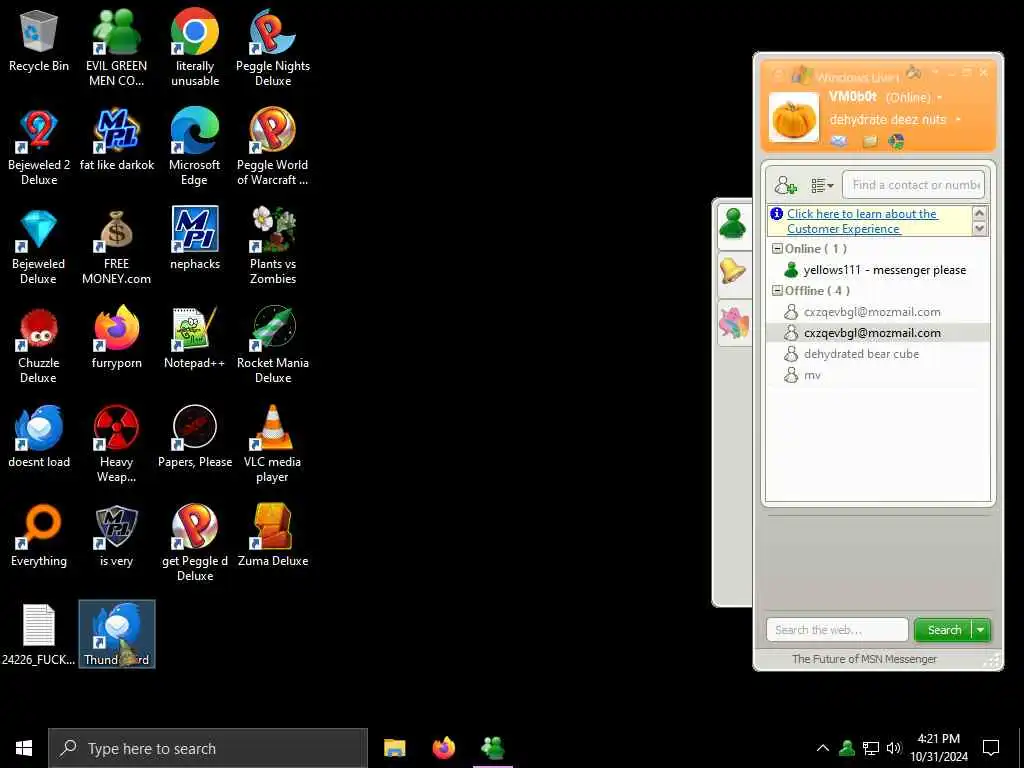Switch to the pink butterfly tab
This screenshot has height=768, width=1024.
pos(733,323)
